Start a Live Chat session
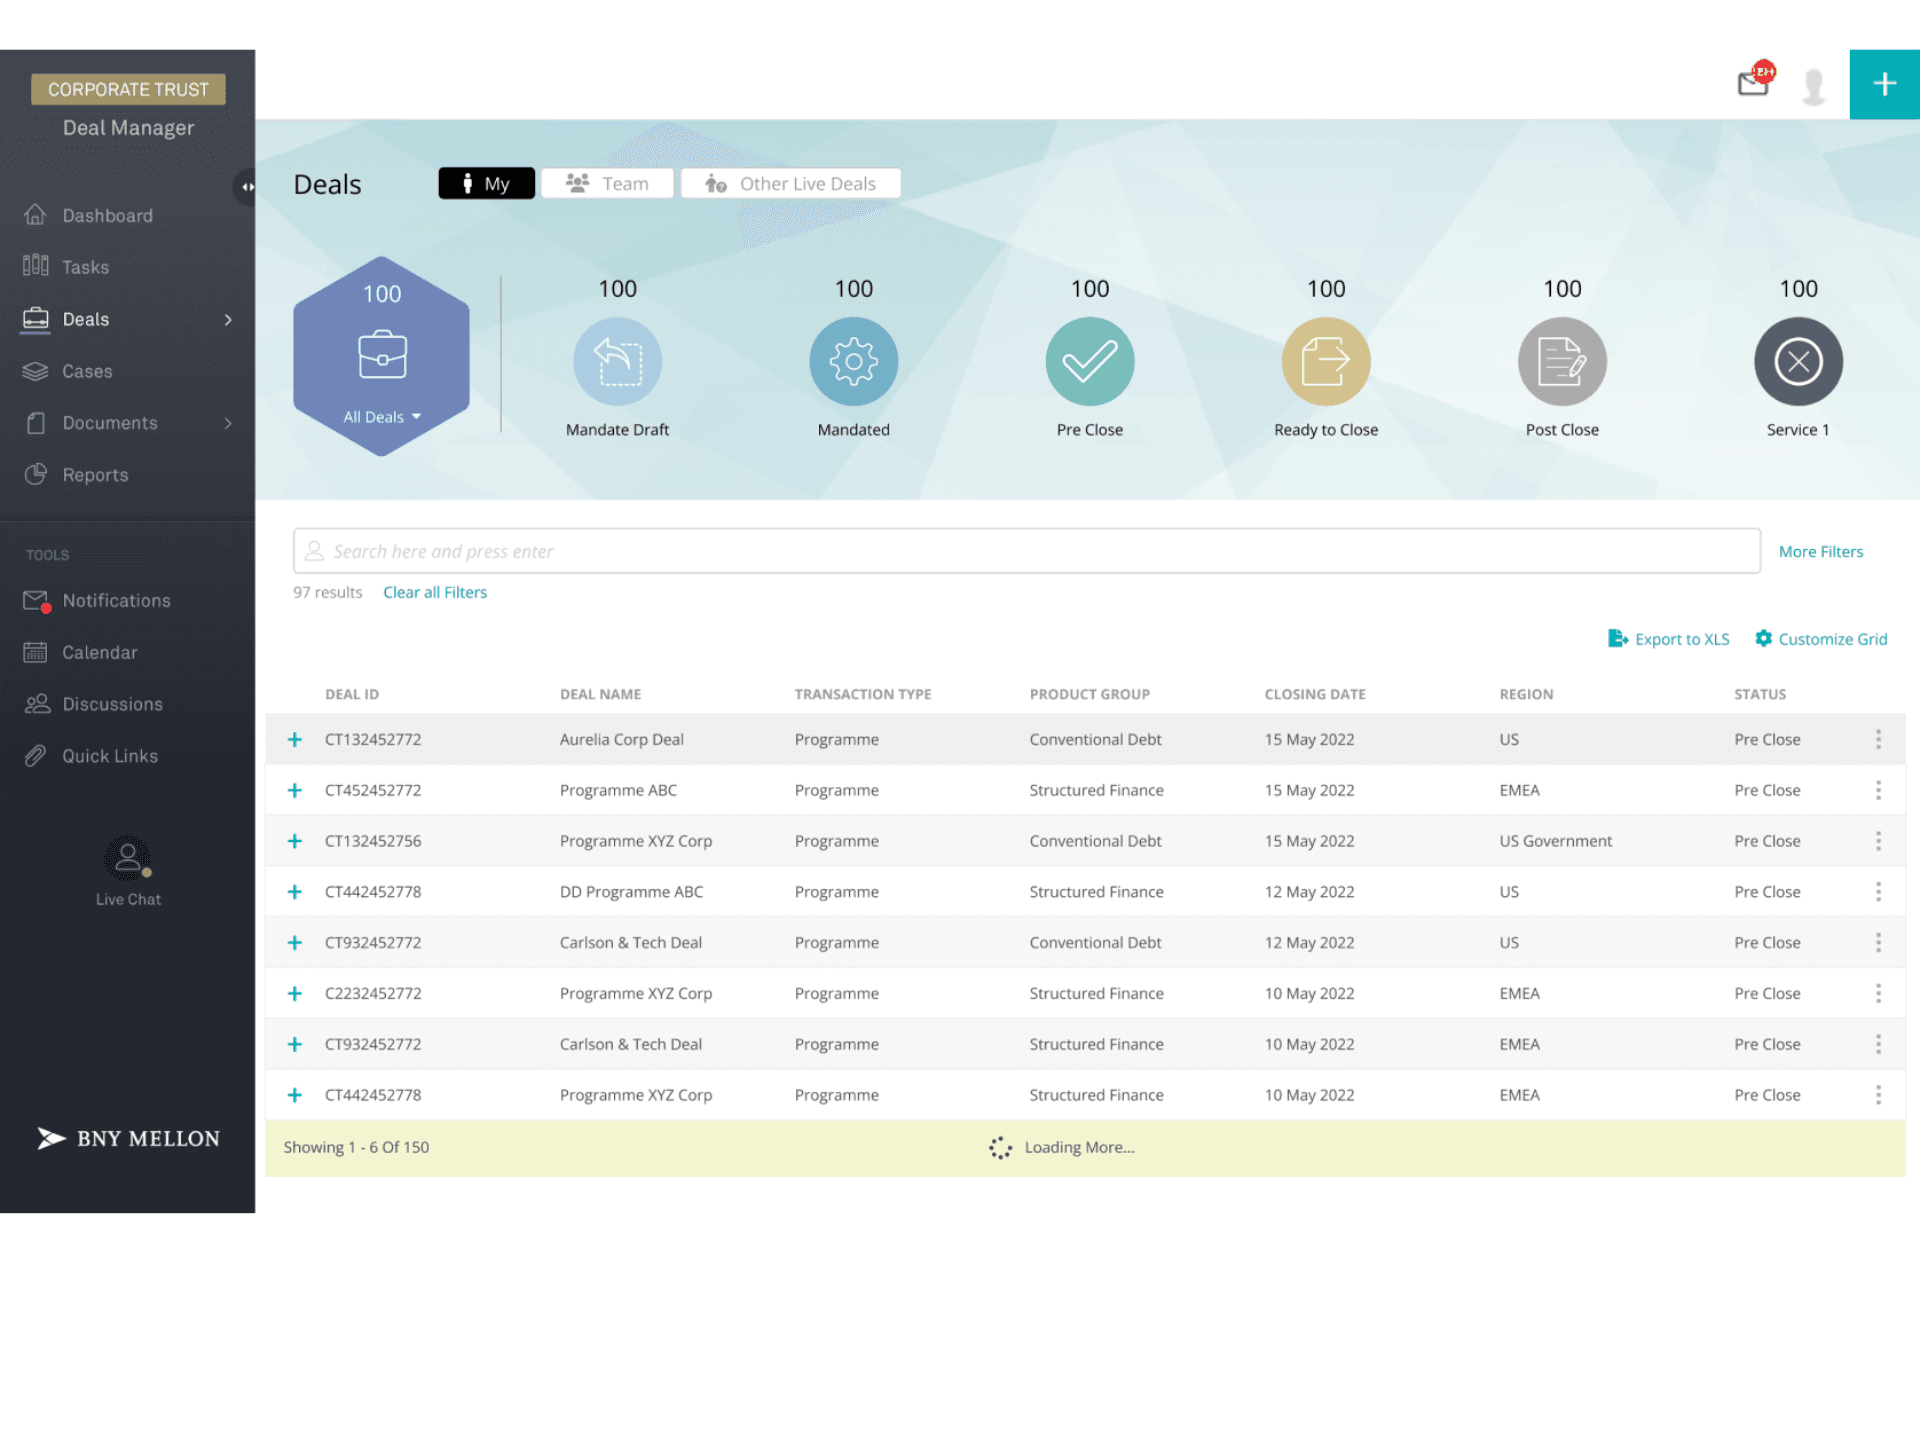This screenshot has width=1920, height=1443. point(128,871)
